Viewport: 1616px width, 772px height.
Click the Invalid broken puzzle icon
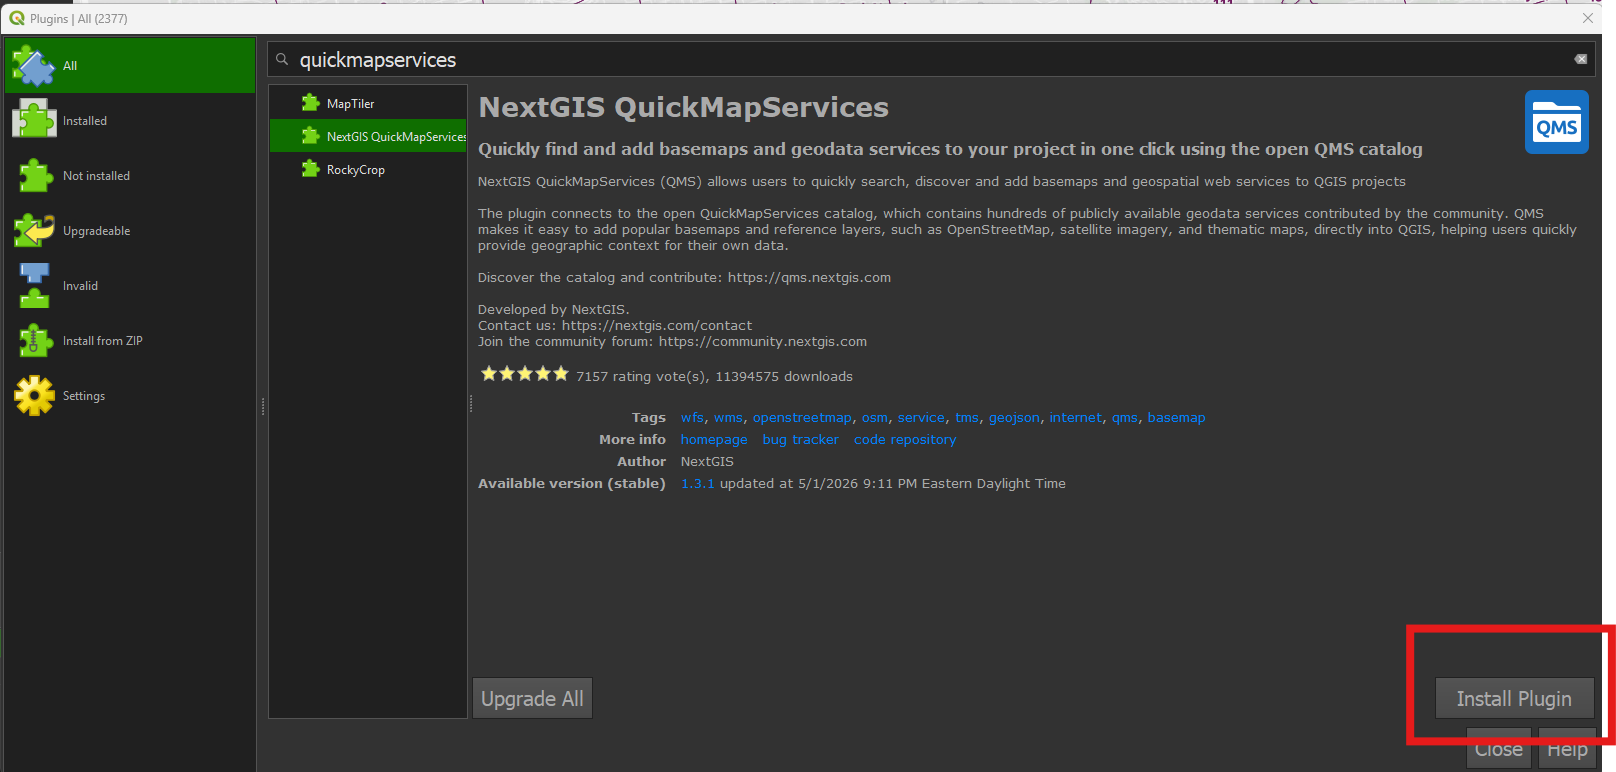pyautogui.click(x=34, y=286)
